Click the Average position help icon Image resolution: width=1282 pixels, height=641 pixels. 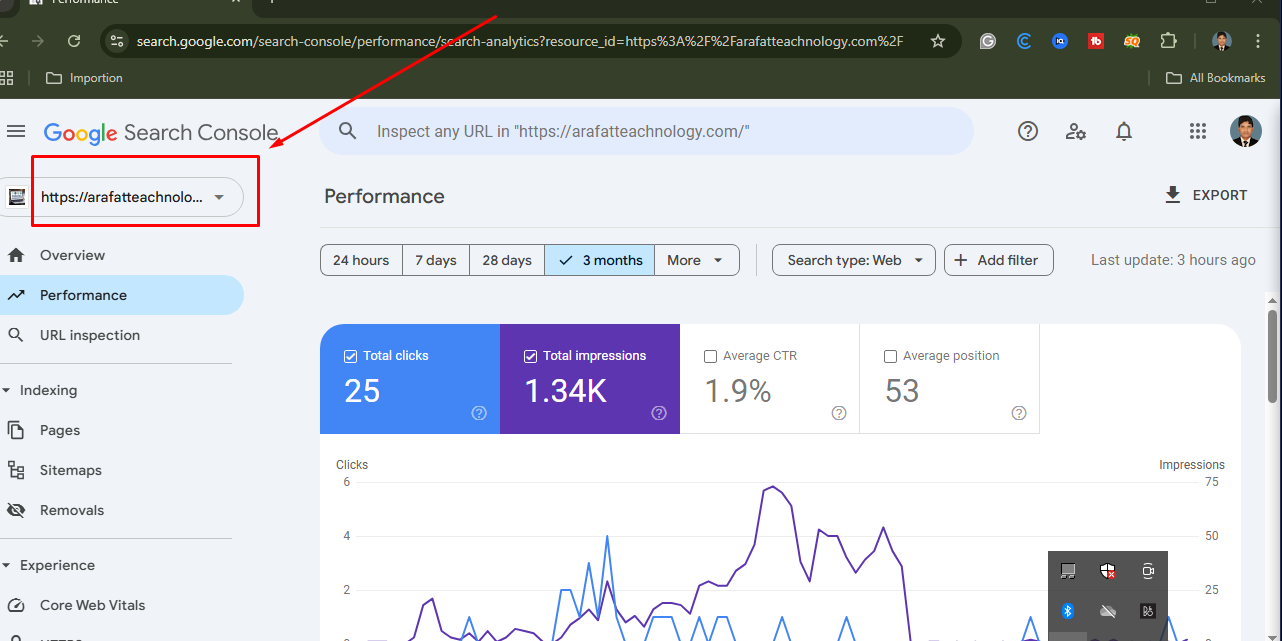1019,413
